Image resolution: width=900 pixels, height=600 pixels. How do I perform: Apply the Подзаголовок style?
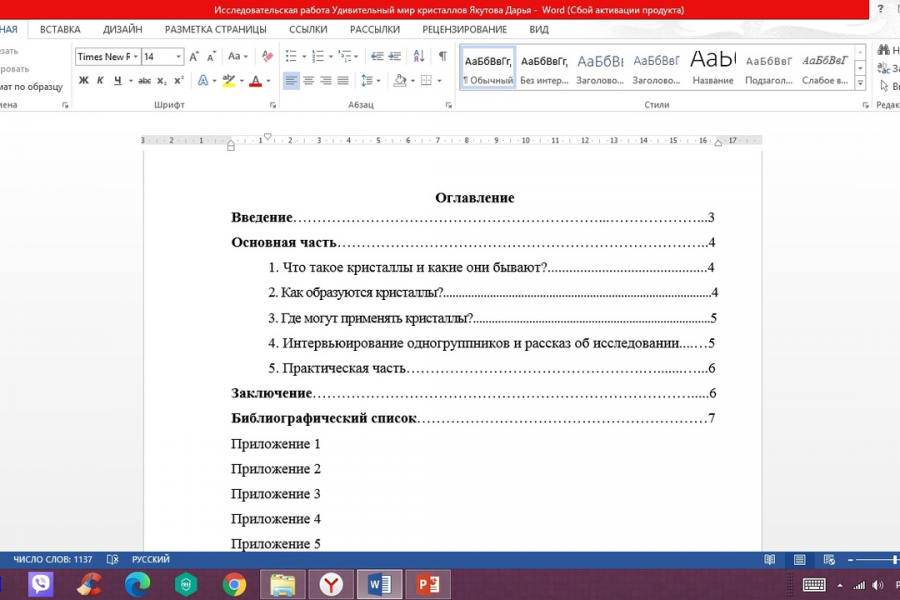click(x=769, y=68)
